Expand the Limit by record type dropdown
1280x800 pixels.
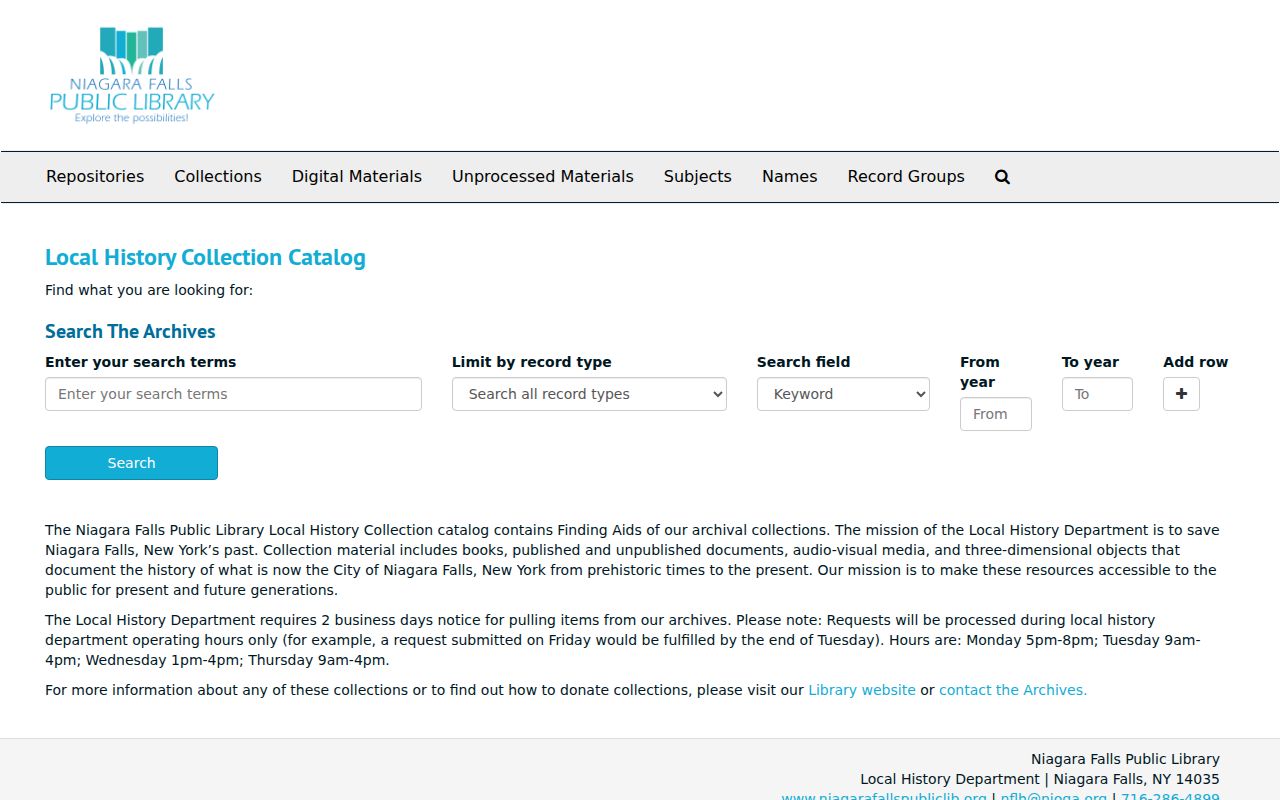(x=589, y=394)
